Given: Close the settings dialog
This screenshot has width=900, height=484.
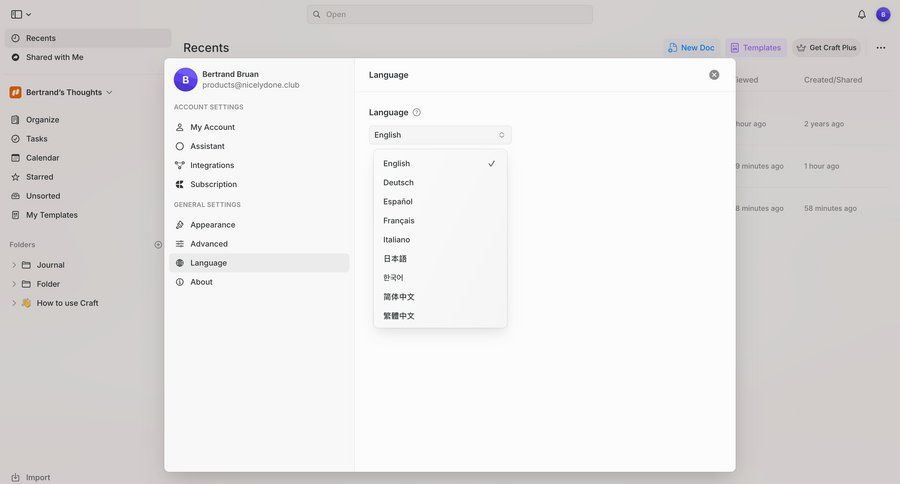Looking at the screenshot, I should pyautogui.click(x=714, y=75).
